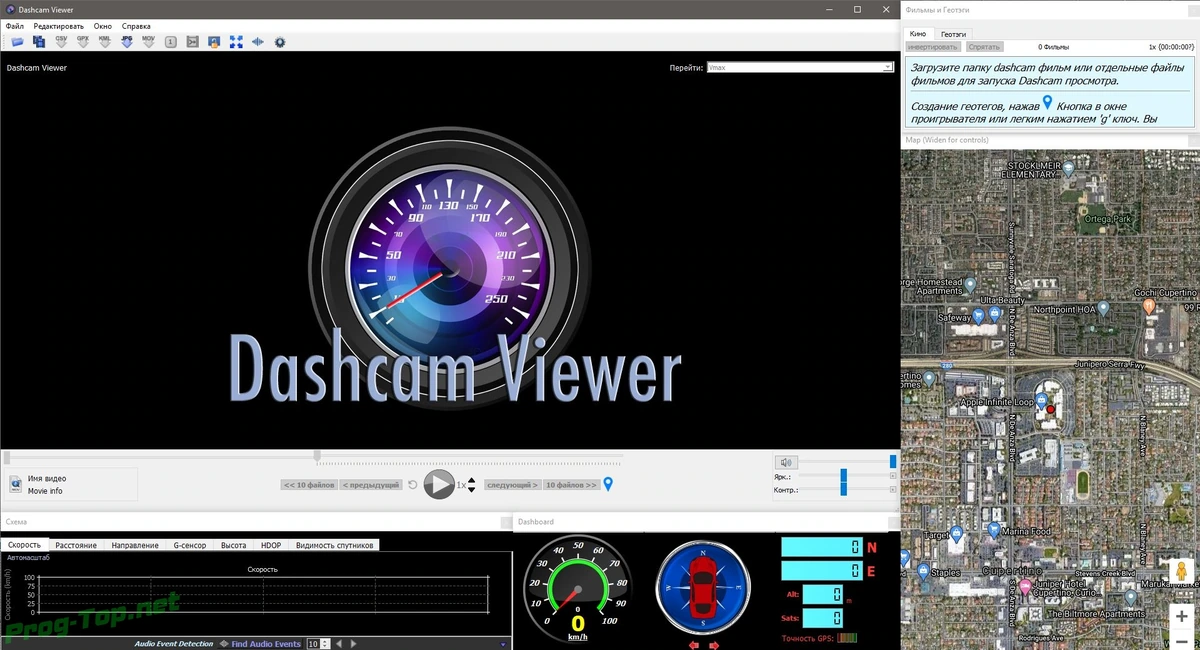The height and width of the screenshot is (650, 1200).
Task: Open settings gear in toolbar
Action: [x=280, y=42]
